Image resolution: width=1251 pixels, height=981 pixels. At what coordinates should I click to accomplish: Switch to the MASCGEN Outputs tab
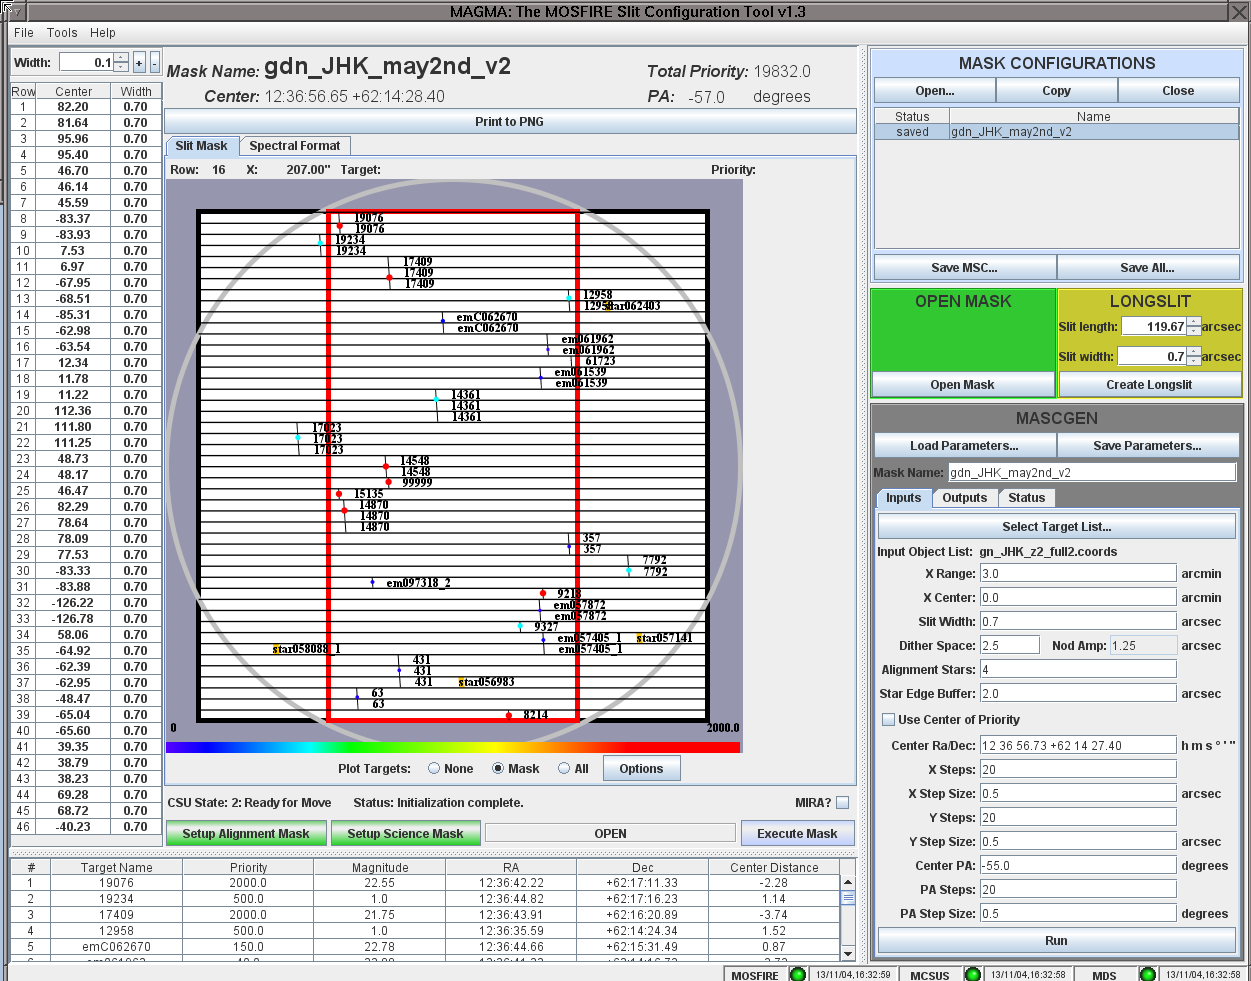click(x=964, y=498)
